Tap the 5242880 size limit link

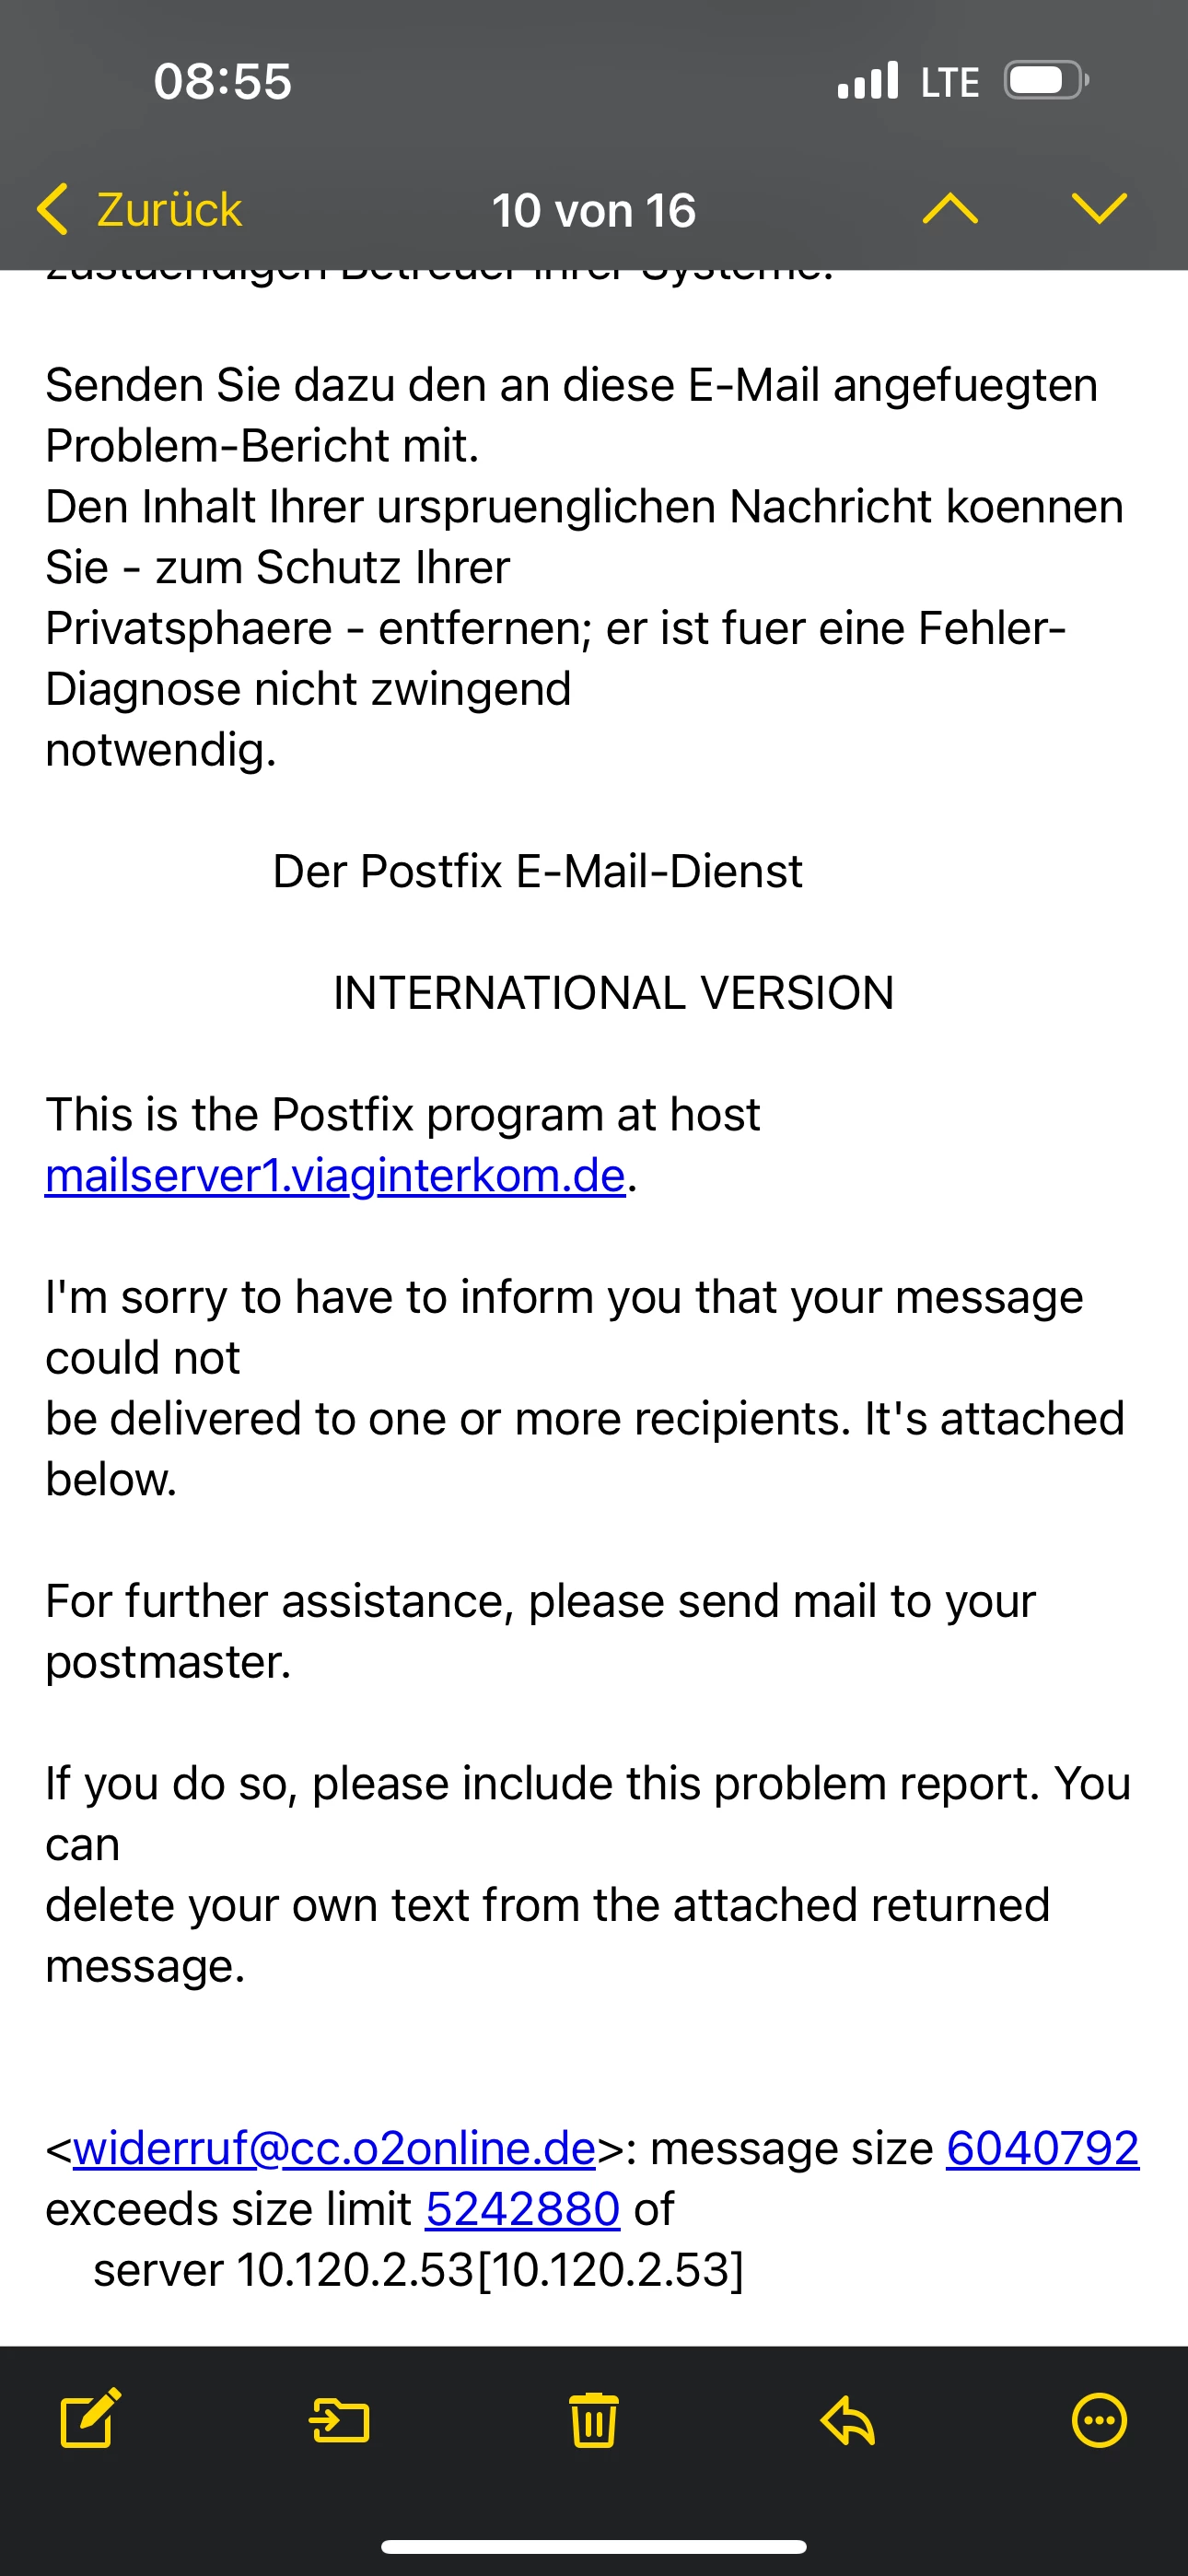(x=523, y=2209)
